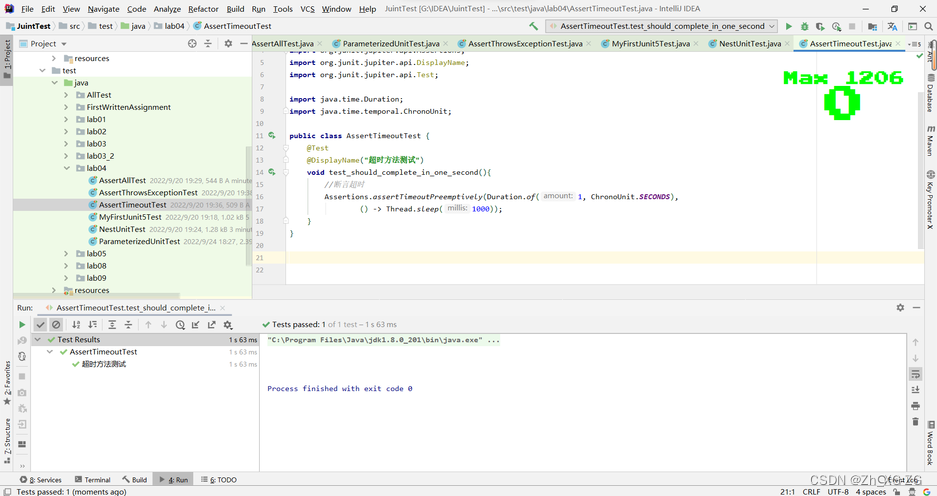937x496 pixels.
Task: Close the AssertTimeoutTest run tab
Action: (222, 308)
